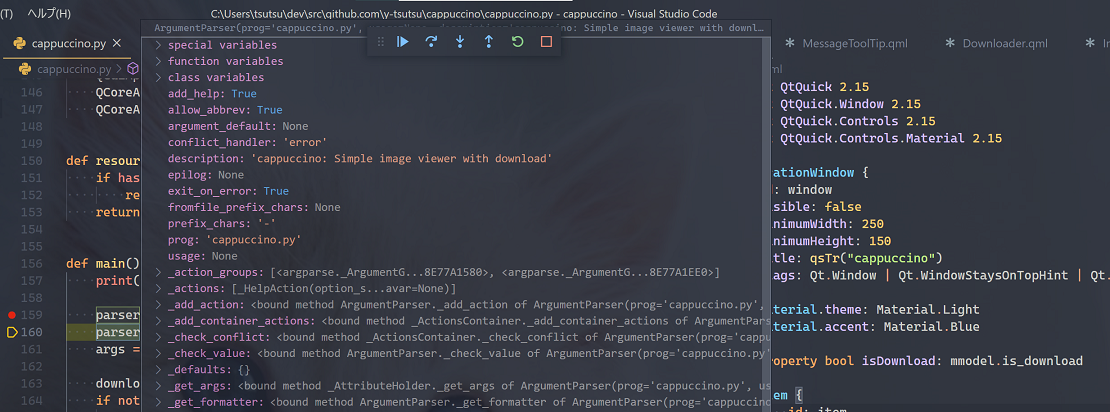The width and height of the screenshot is (1110, 412).
Task: Click the isDownload property line
Action: coord(927,361)
